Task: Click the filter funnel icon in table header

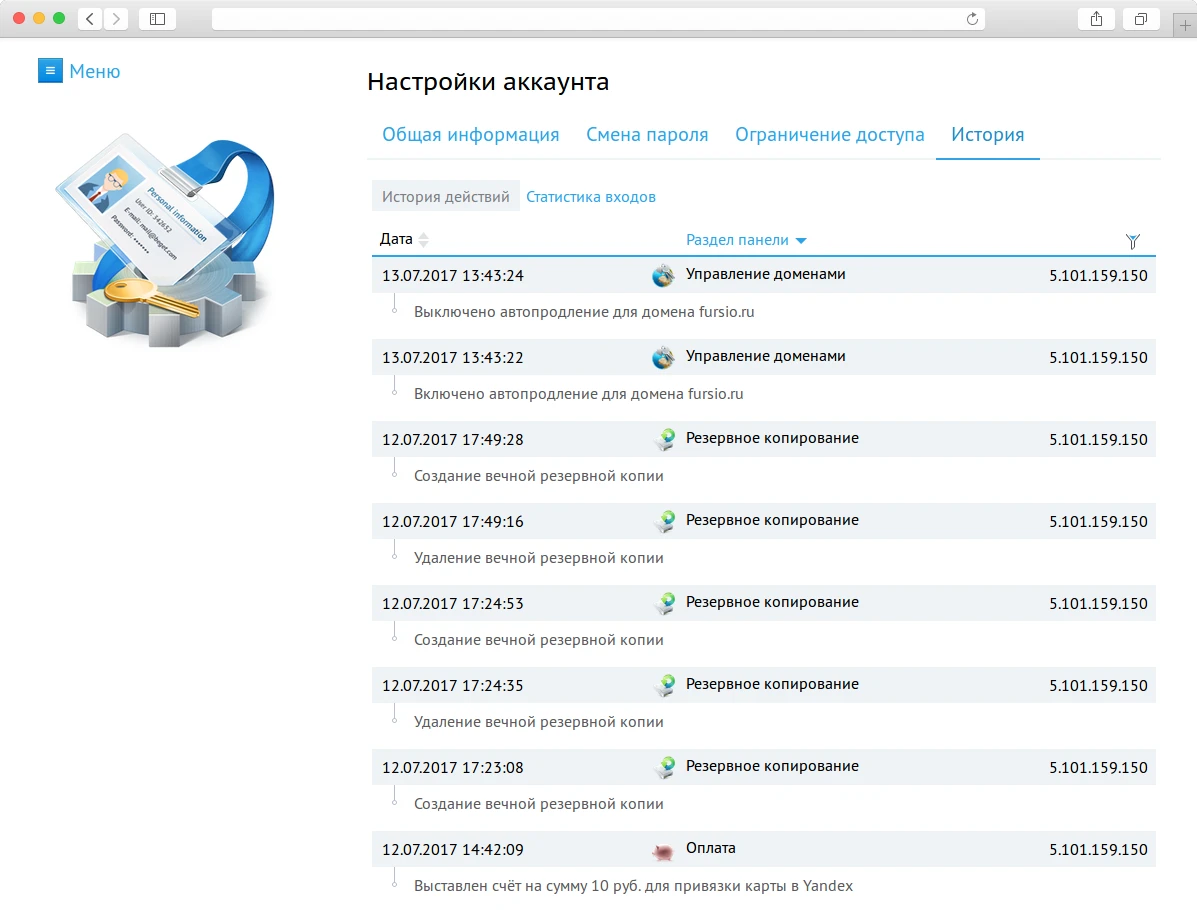Action: click(1132, 241)
